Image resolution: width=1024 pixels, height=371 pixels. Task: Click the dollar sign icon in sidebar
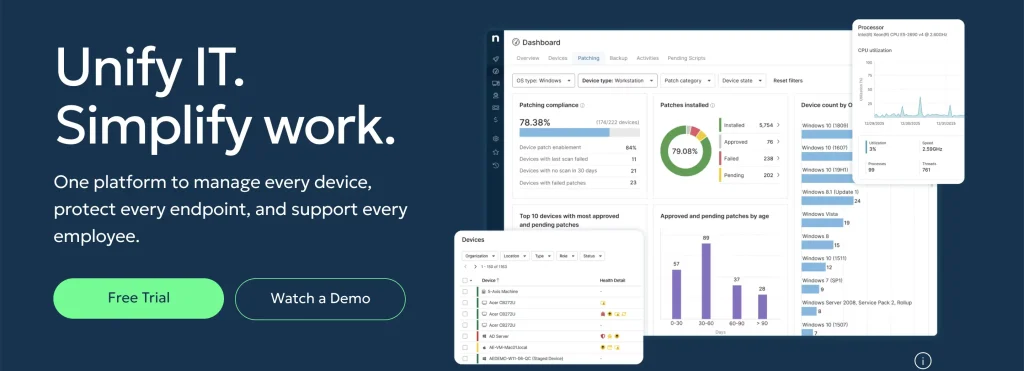496,120
